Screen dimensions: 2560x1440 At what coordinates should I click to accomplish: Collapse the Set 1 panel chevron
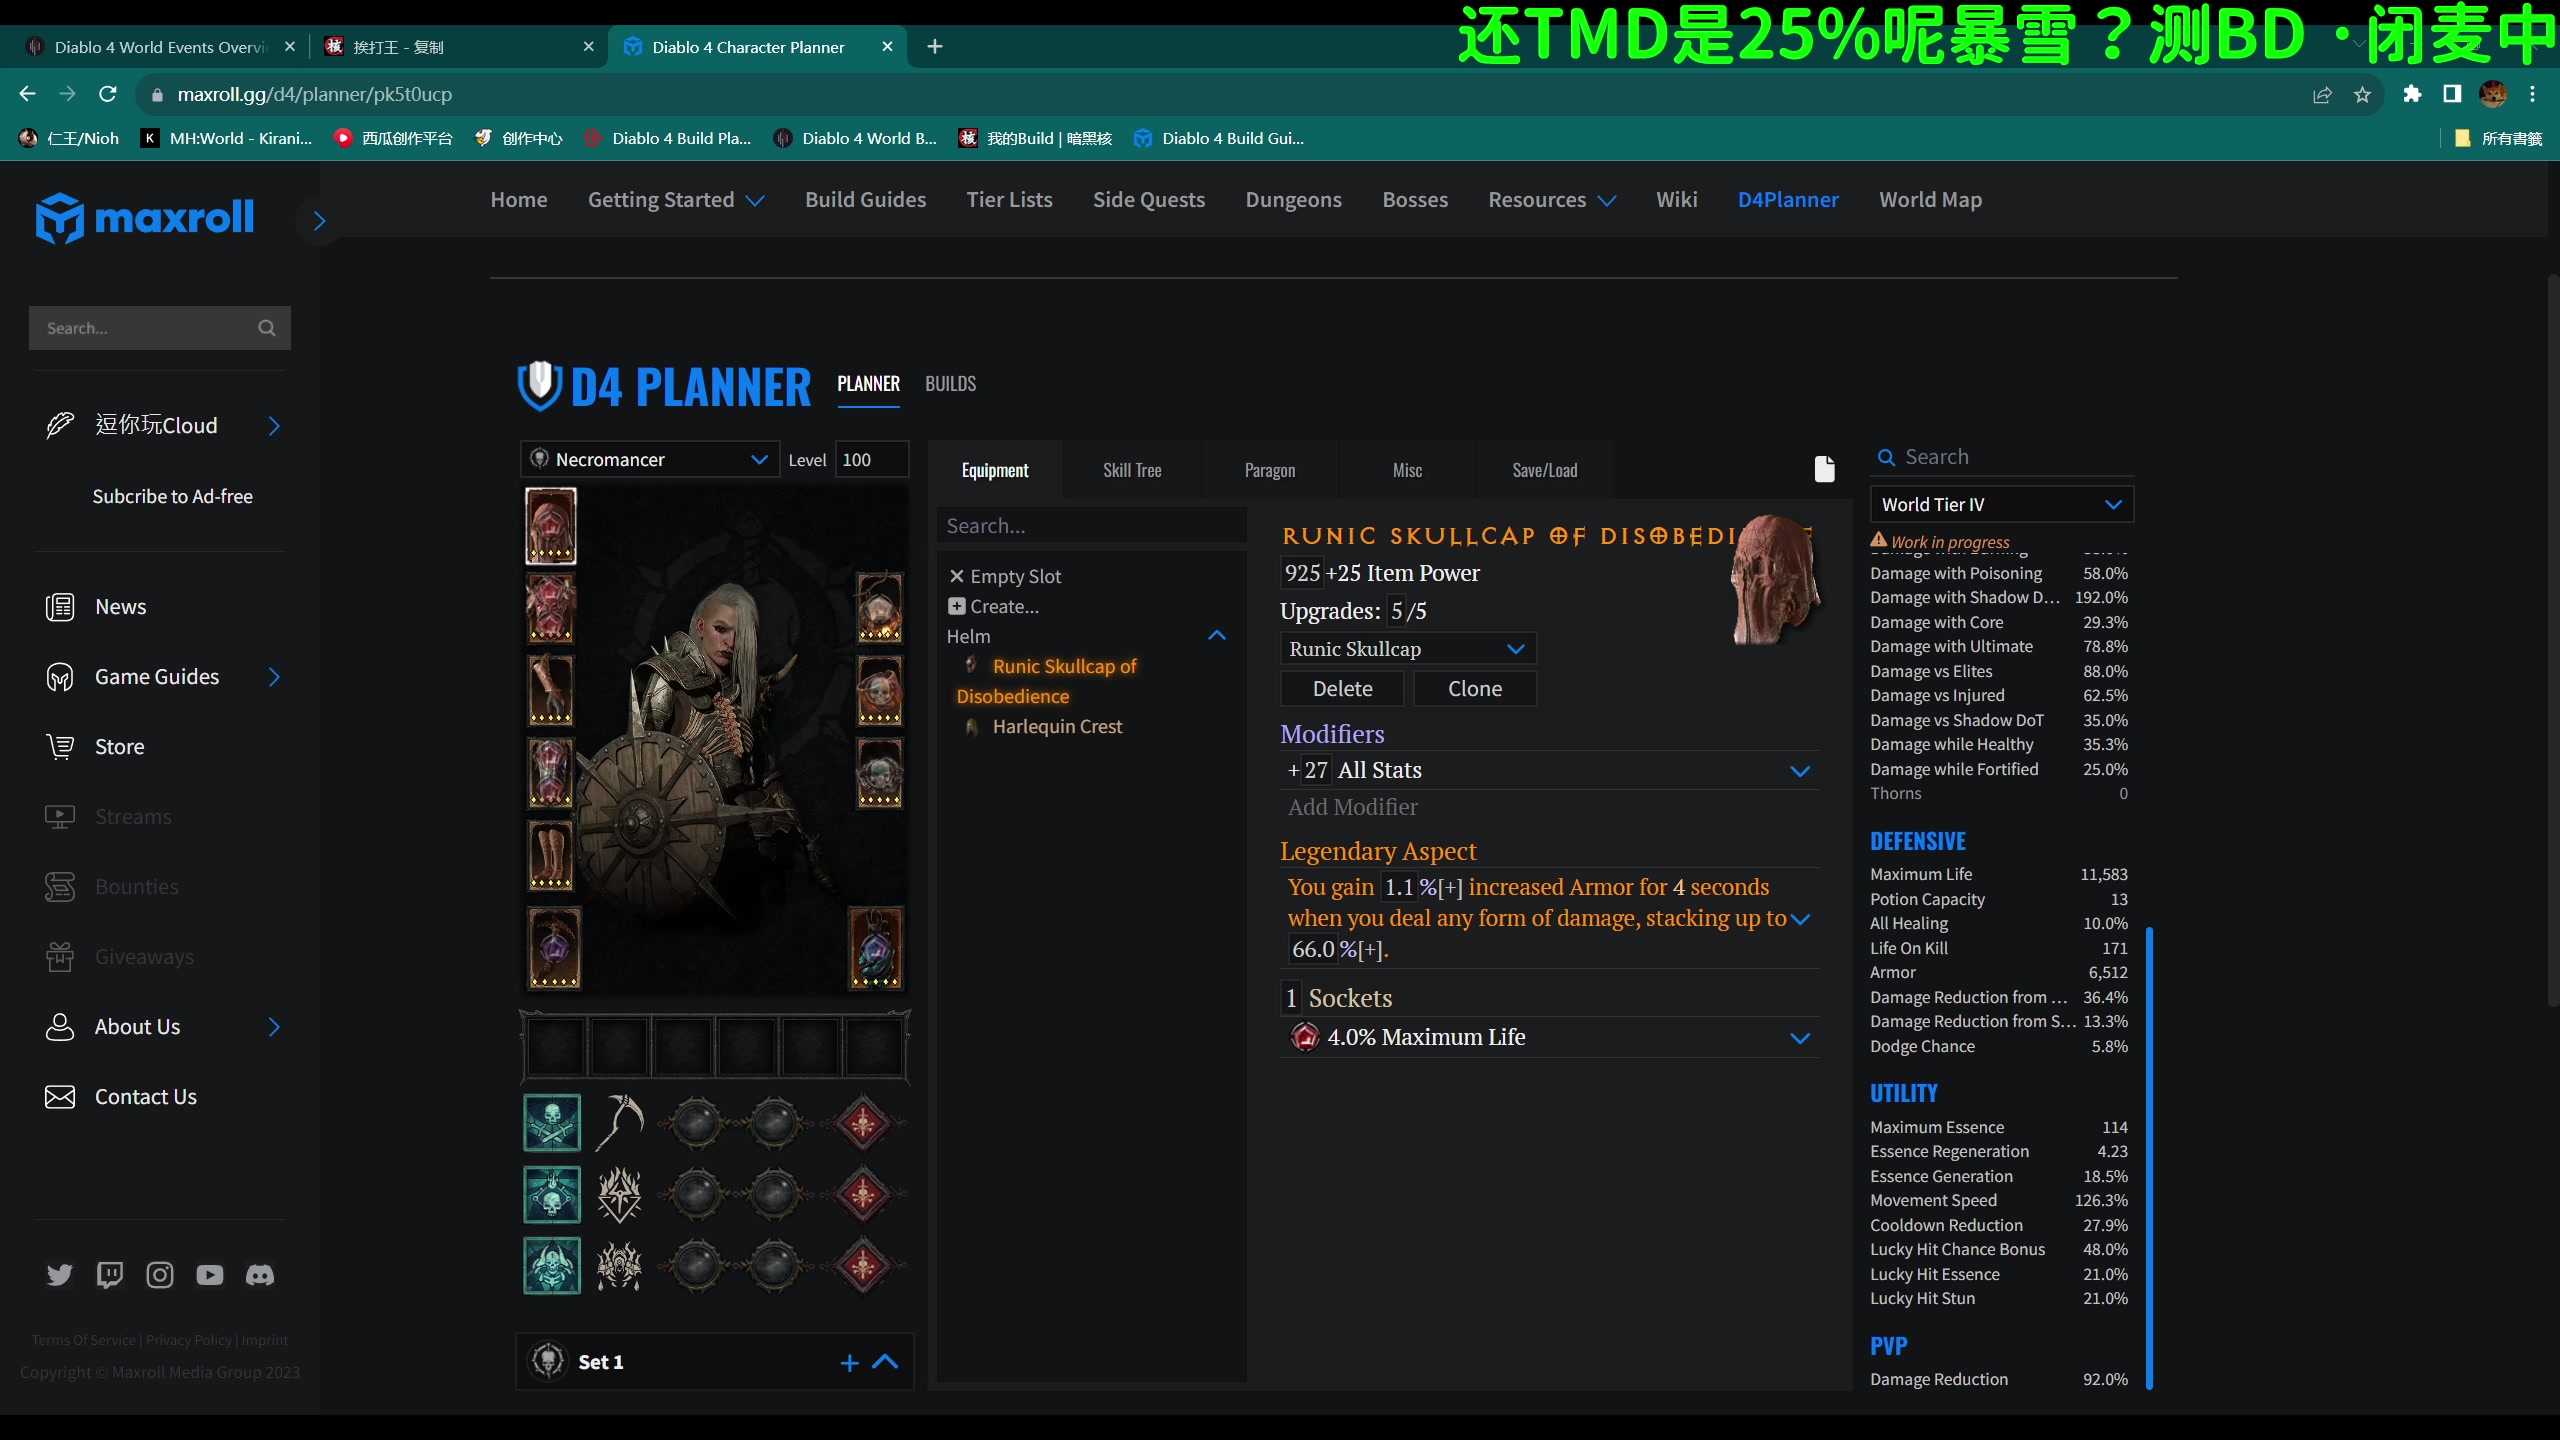pos(885,1362)
